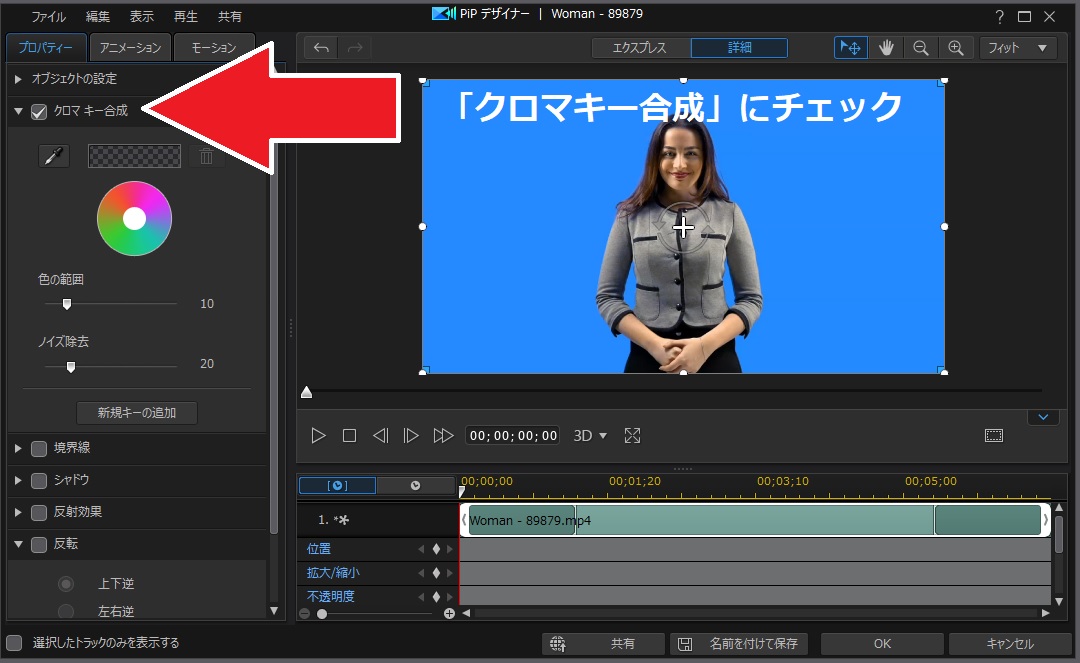This screenshot has height=663, width=1080.
Task: Expand the 反射効果 section
Action: pos(18,512)
